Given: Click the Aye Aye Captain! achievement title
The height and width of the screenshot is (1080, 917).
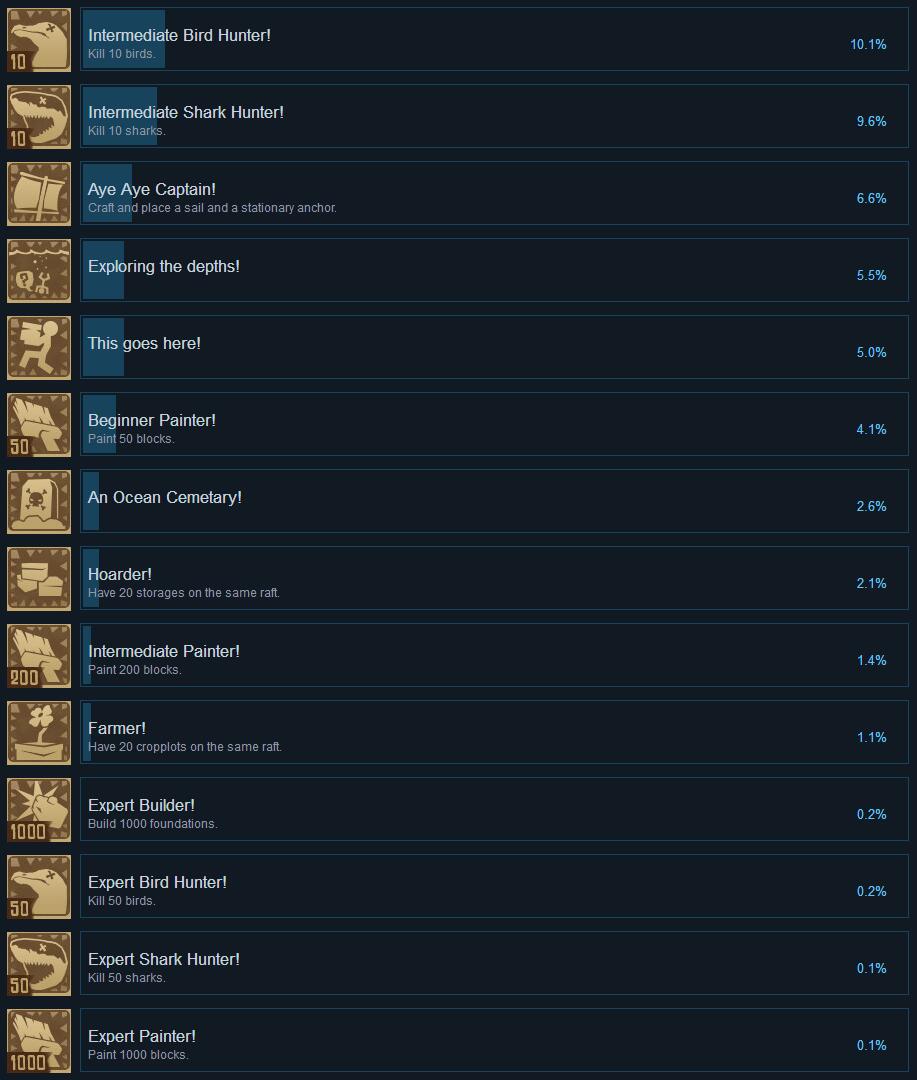Looking at the screenshot, I should (x=152, y=189).
